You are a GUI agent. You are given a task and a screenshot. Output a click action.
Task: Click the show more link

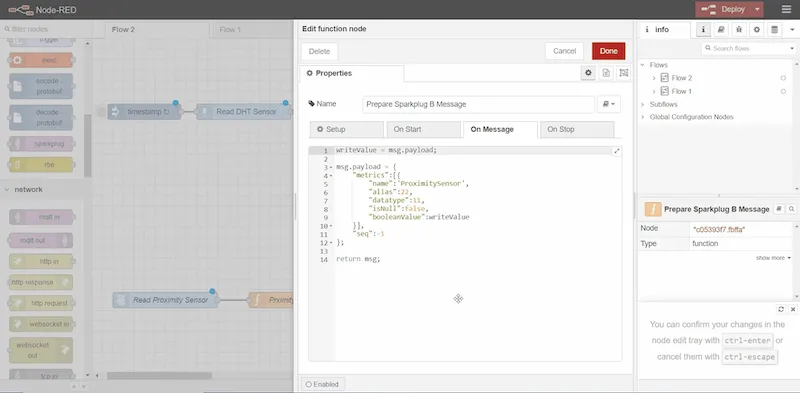773,258
